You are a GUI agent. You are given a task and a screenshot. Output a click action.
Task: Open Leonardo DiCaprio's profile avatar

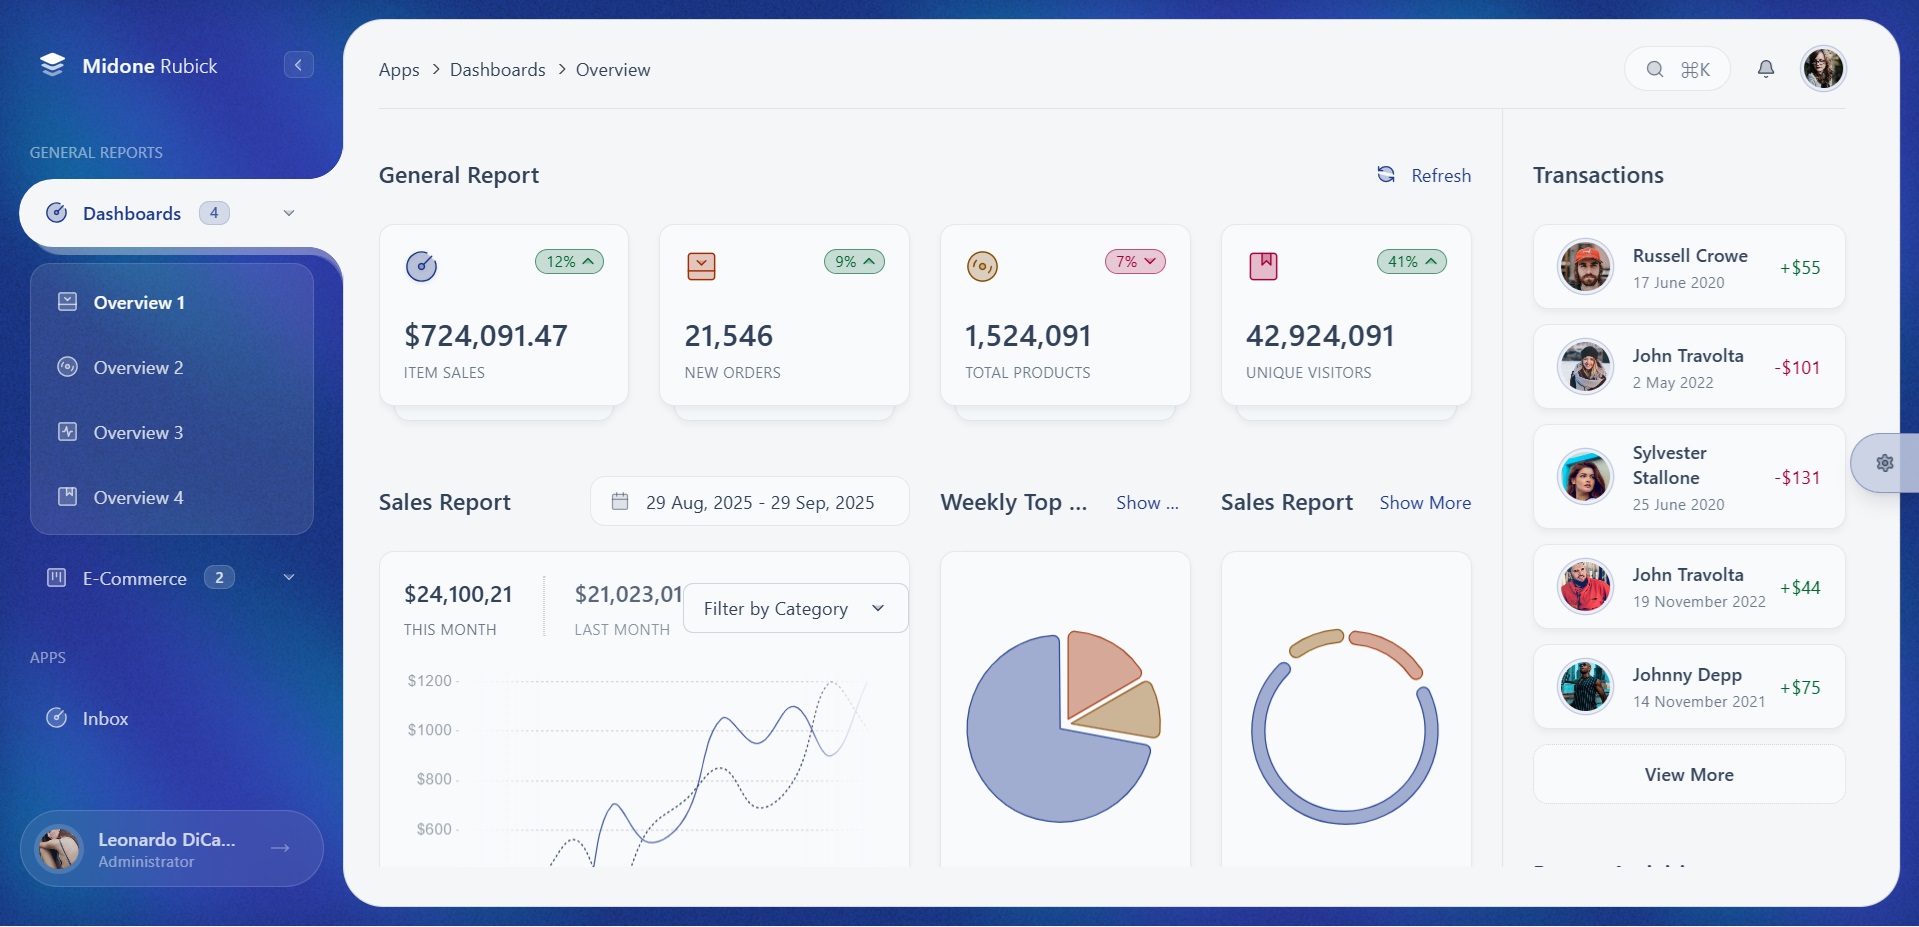click(x=57, y=848)
